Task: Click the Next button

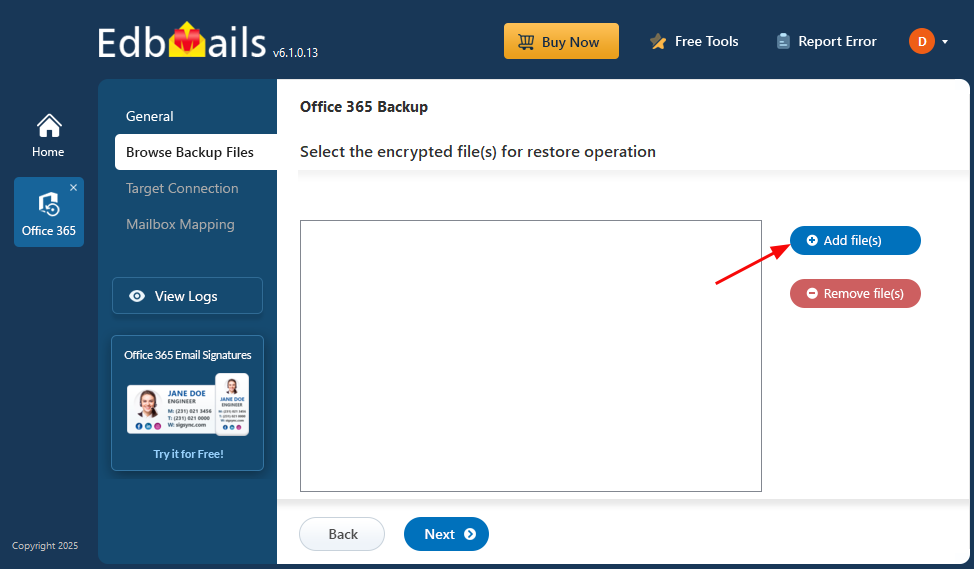Action: pyautogui.click(x=446, y=534)
